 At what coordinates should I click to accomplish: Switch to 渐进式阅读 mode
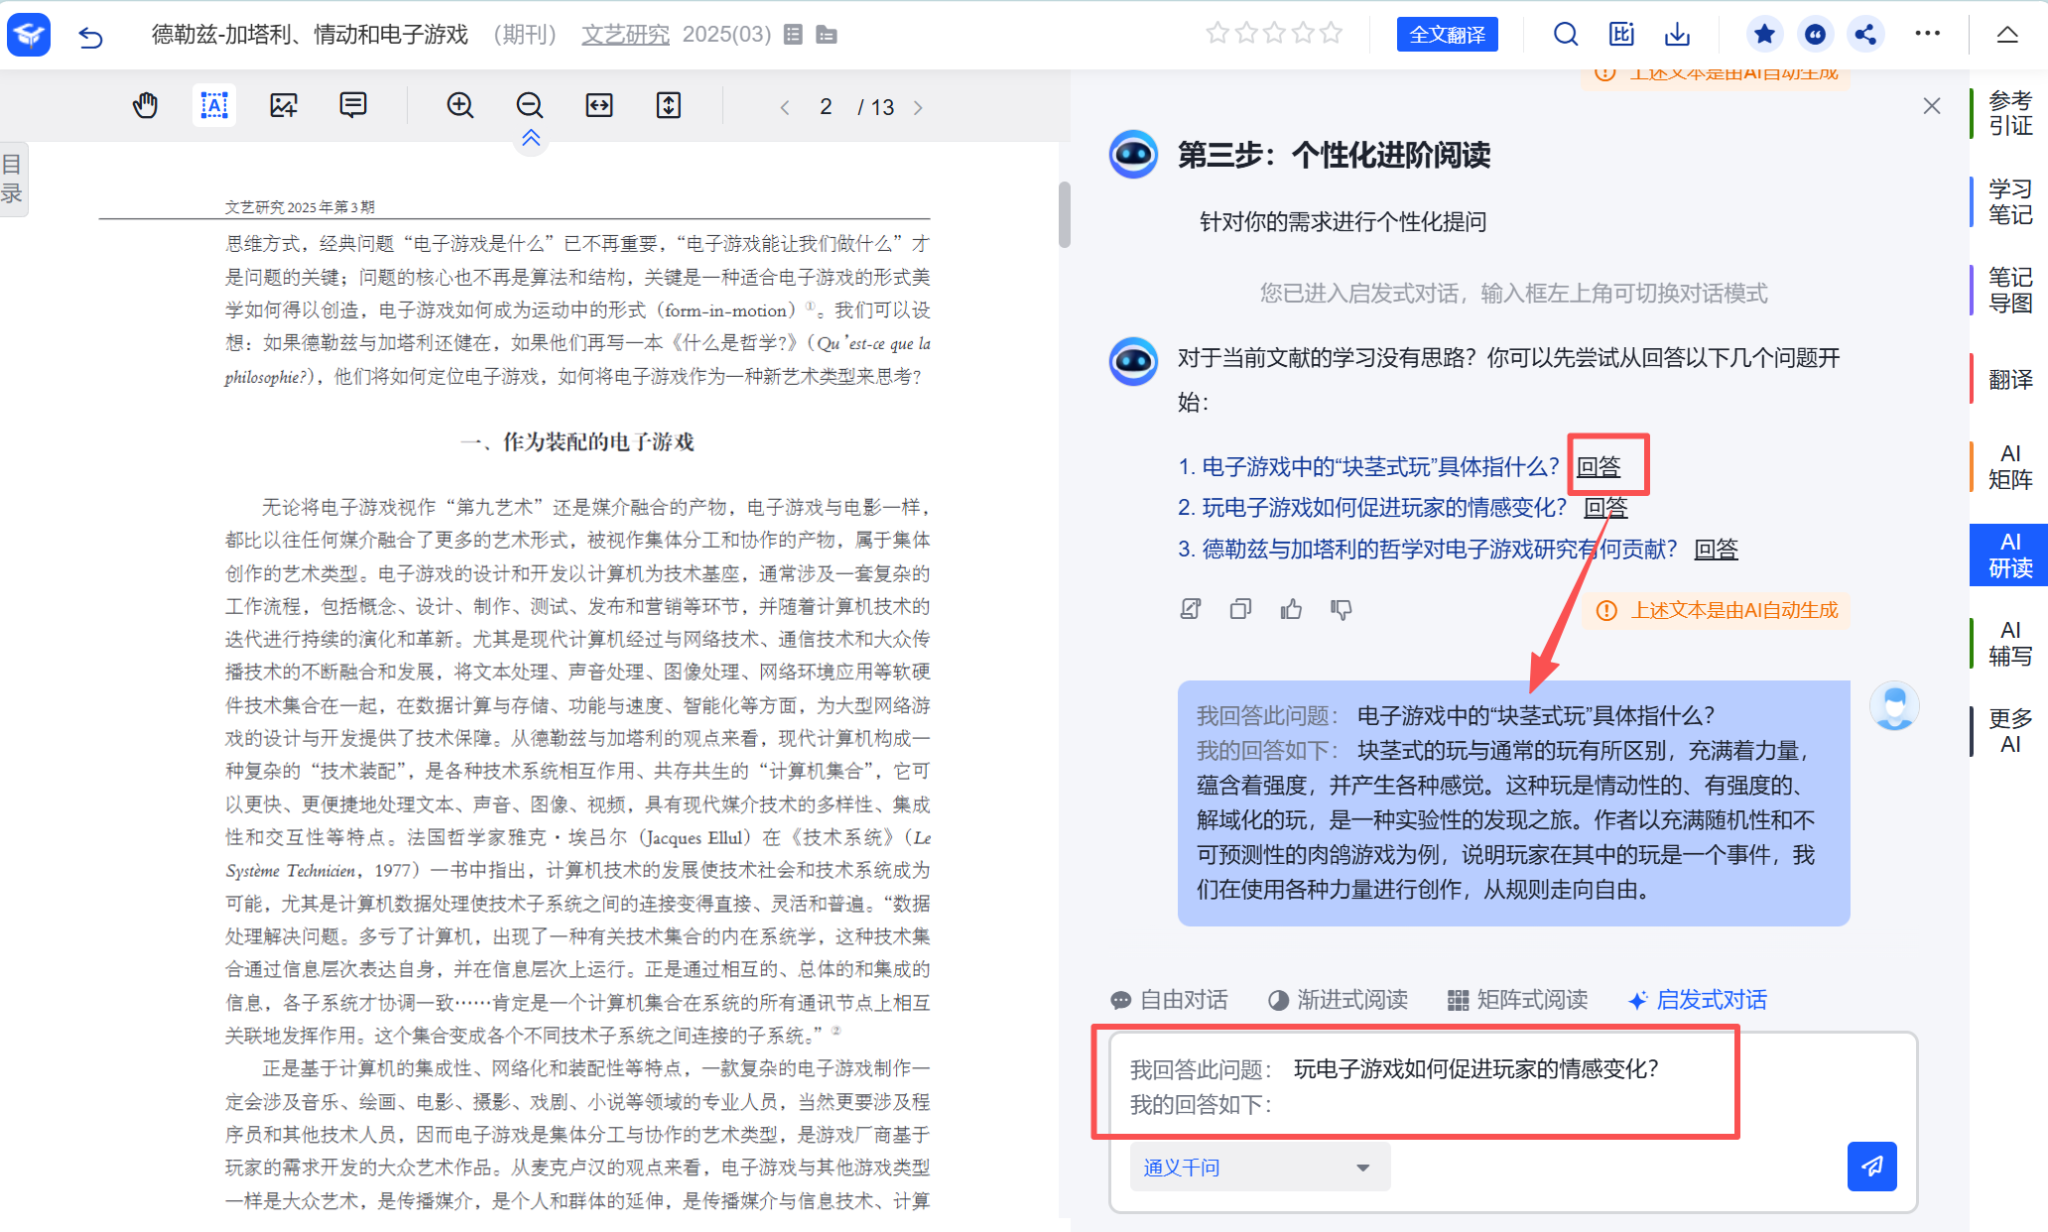coord(1338,1000)
